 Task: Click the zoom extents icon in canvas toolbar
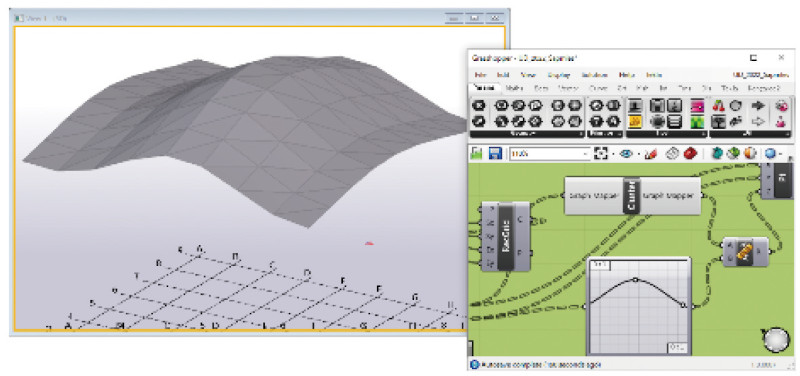point(601,154)
